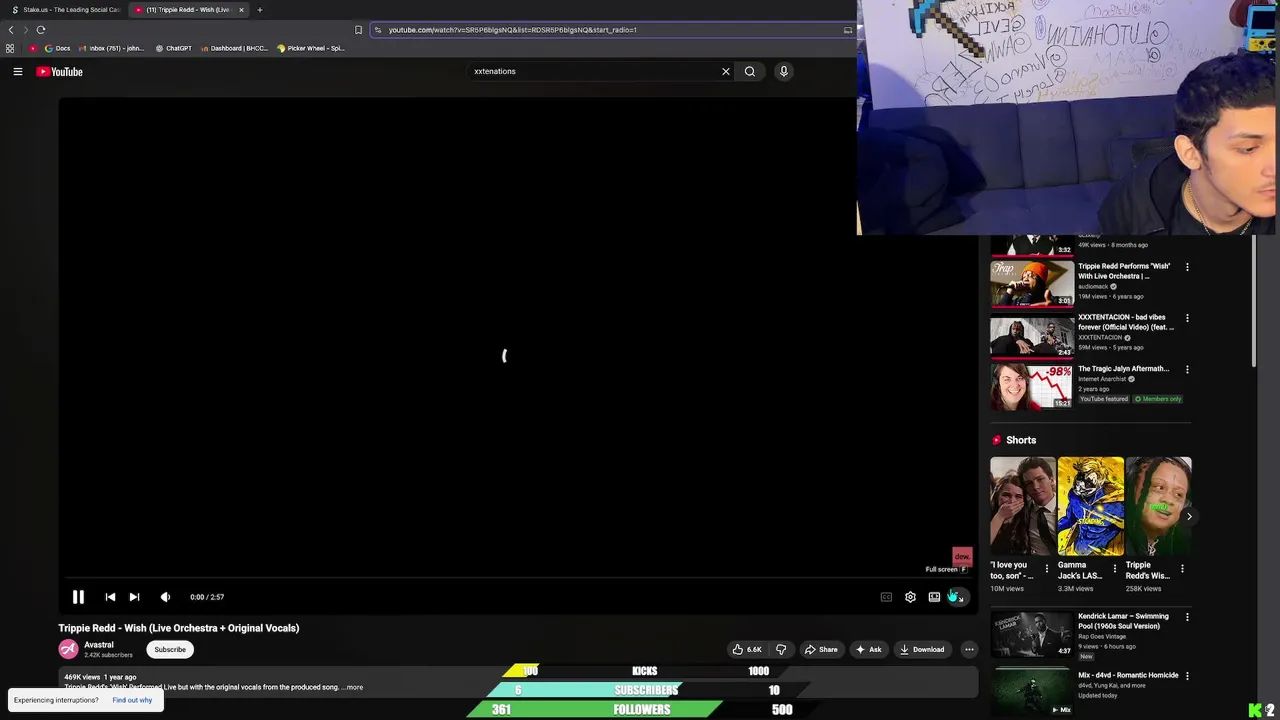
Task: Subscribe to the Avastral channel
Action: click(x=170, y=649)
